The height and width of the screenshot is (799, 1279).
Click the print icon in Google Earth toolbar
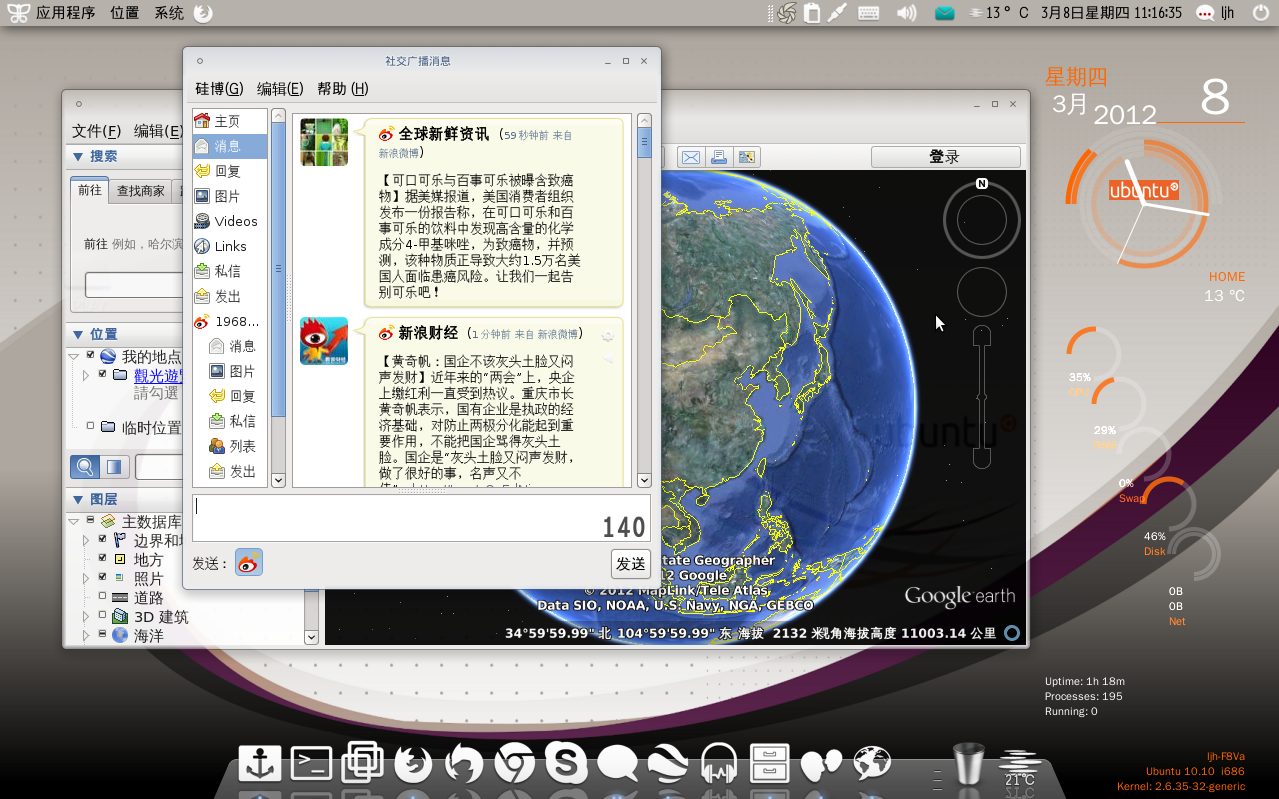718,157
